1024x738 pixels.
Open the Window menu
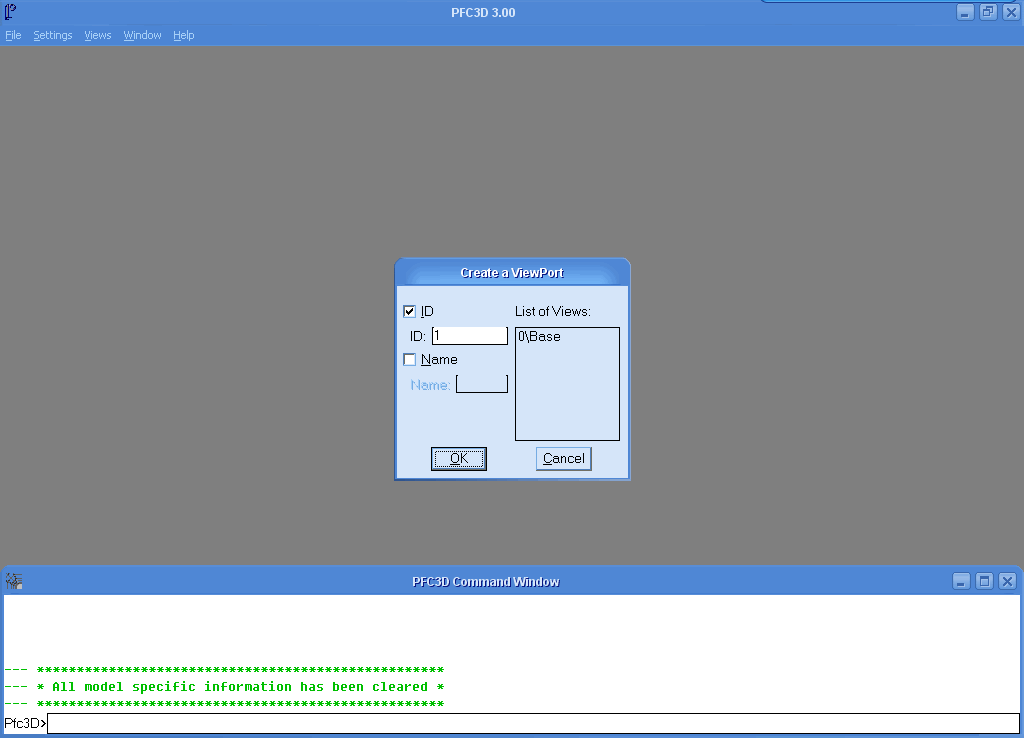142,35
